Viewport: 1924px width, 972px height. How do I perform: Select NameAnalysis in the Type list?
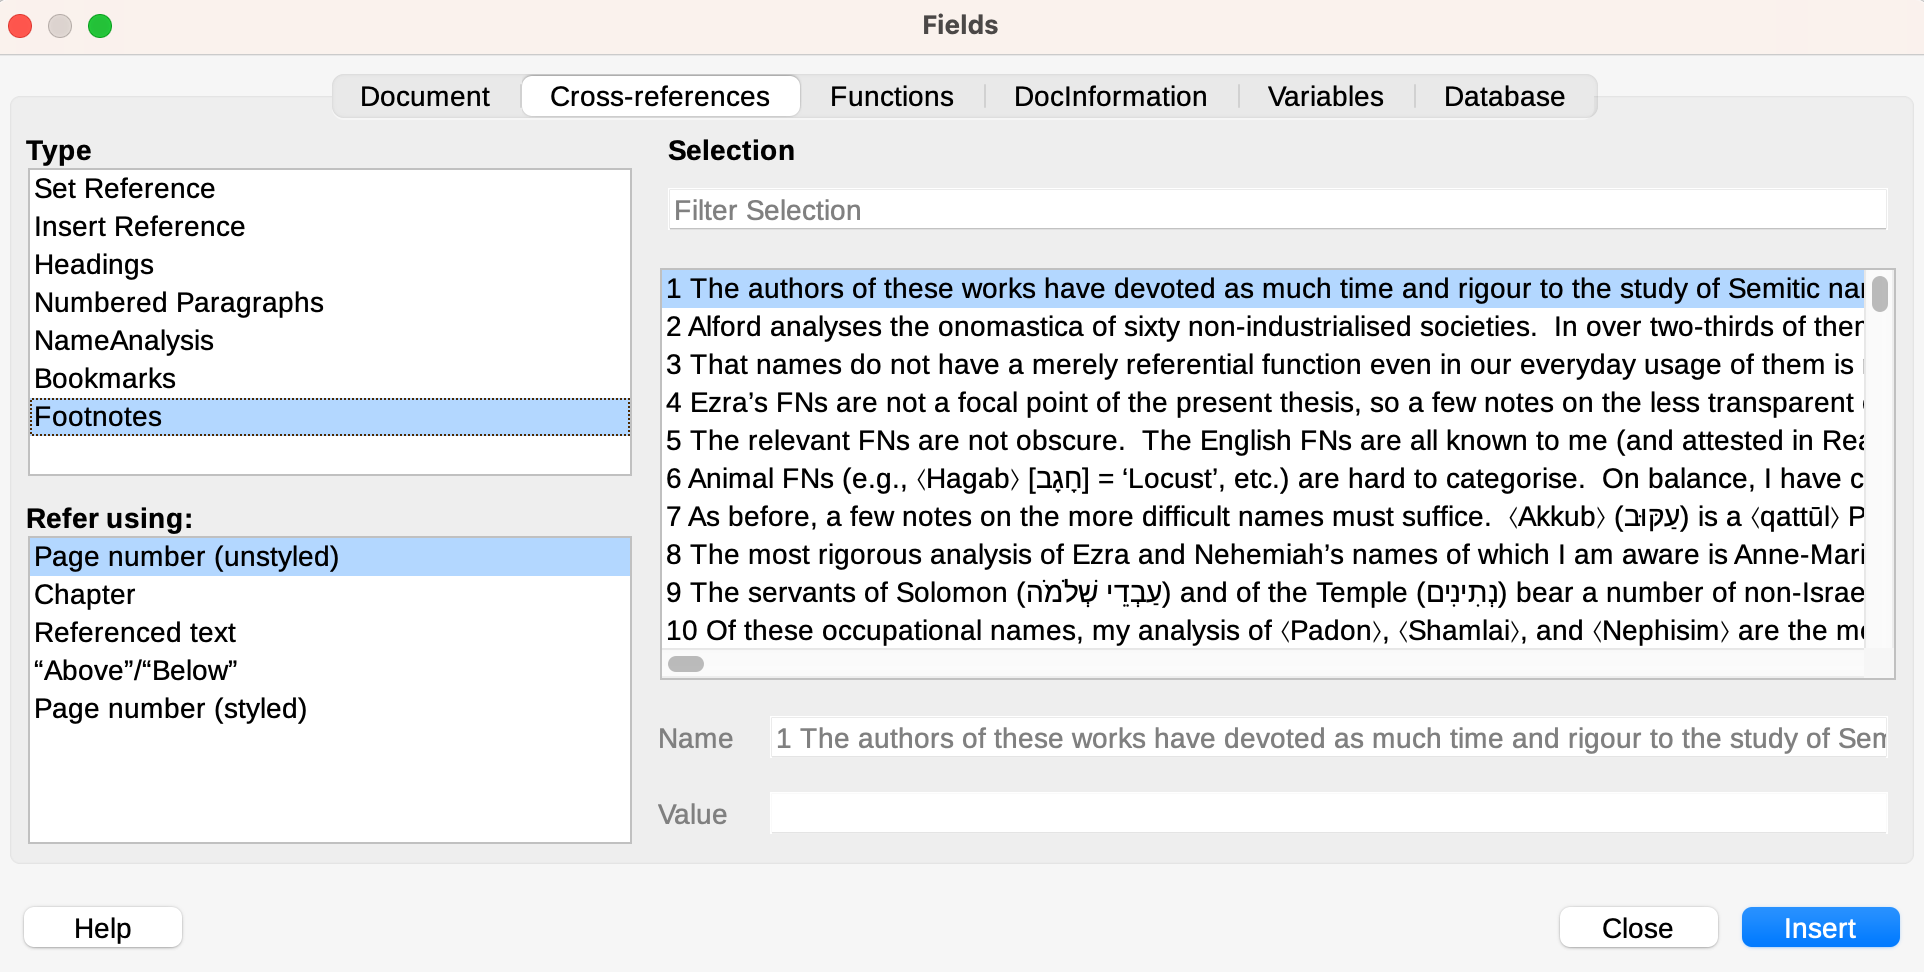tap(123, 340)
